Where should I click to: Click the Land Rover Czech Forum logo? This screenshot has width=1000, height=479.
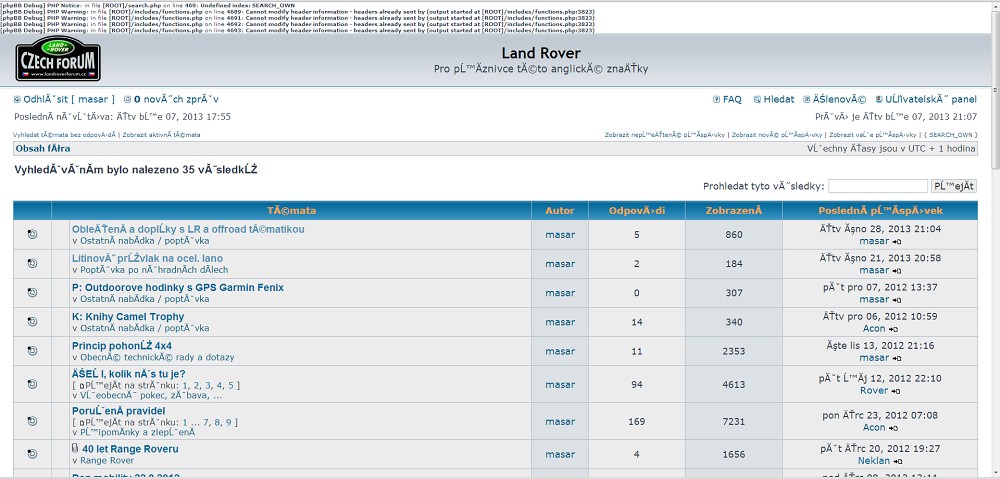pos(58,62)
